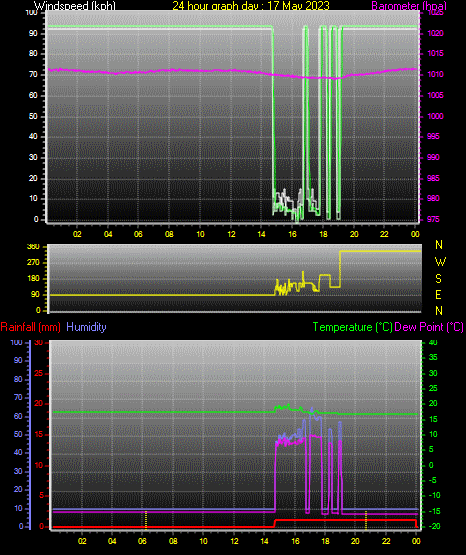This screenshot has height=555, width=466.
Task: Click the "24 hour graph day : 17 May 2023" title
Action: pos(251,6)
